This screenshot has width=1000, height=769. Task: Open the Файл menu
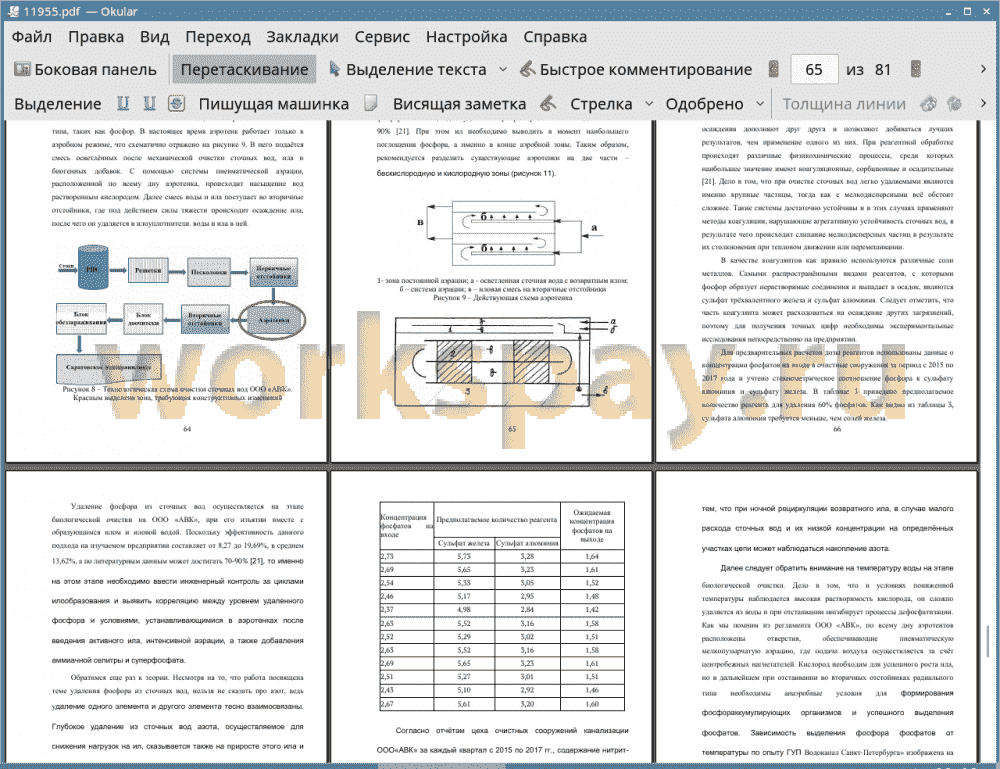[32, 37]
